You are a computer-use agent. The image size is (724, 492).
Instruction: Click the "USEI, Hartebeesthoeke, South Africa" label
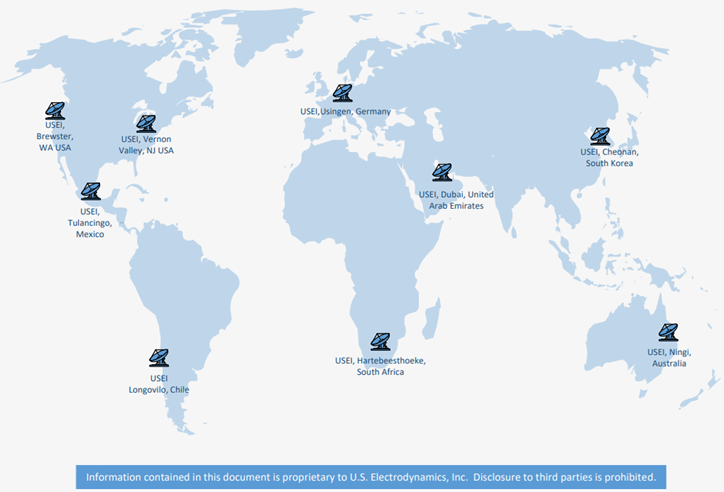[380, 366]
